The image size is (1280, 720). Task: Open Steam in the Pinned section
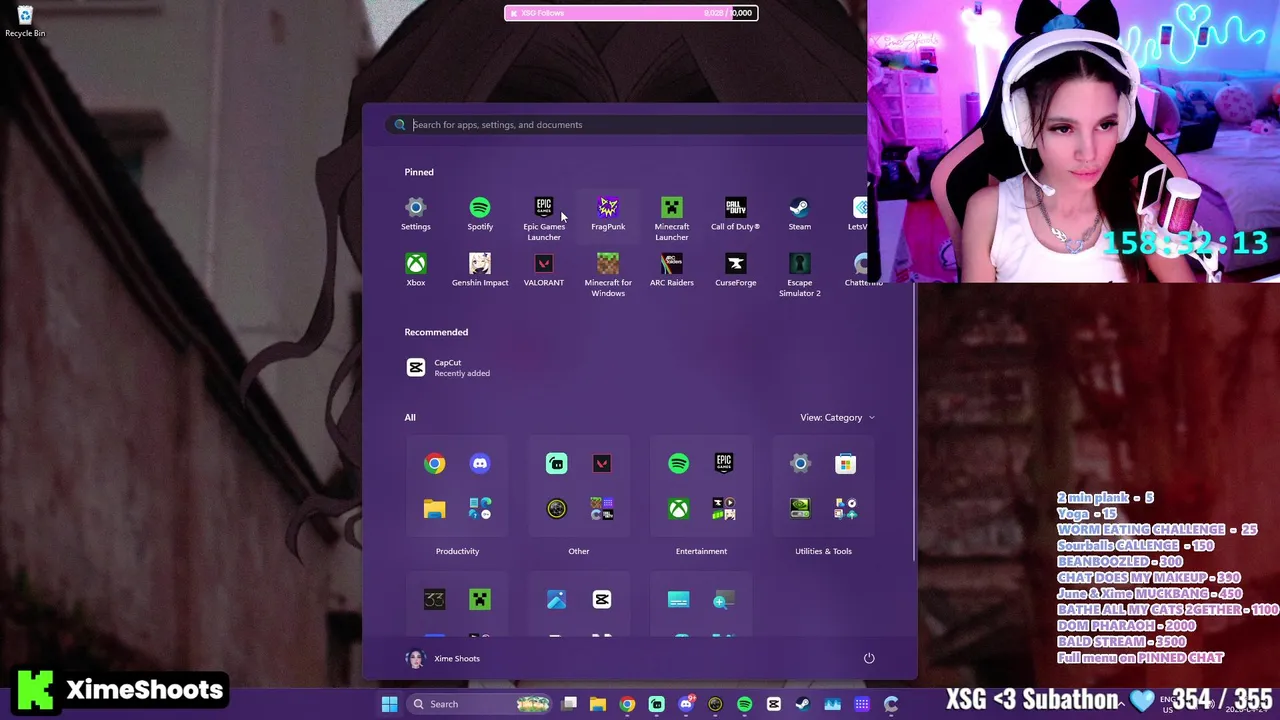tap(800, 214)
